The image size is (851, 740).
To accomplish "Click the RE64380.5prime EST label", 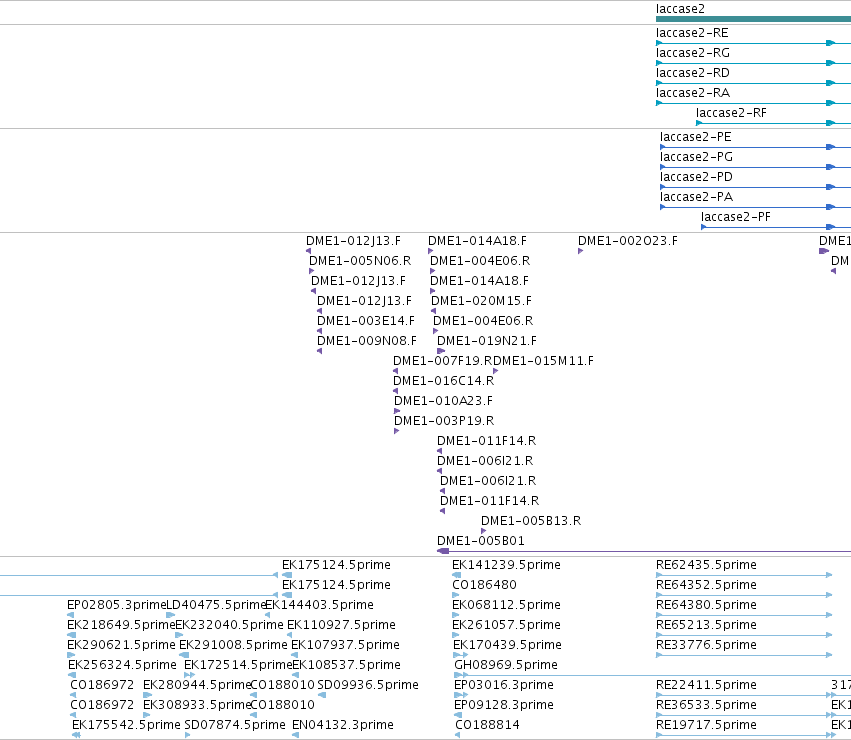I will (x=706, y=605).
